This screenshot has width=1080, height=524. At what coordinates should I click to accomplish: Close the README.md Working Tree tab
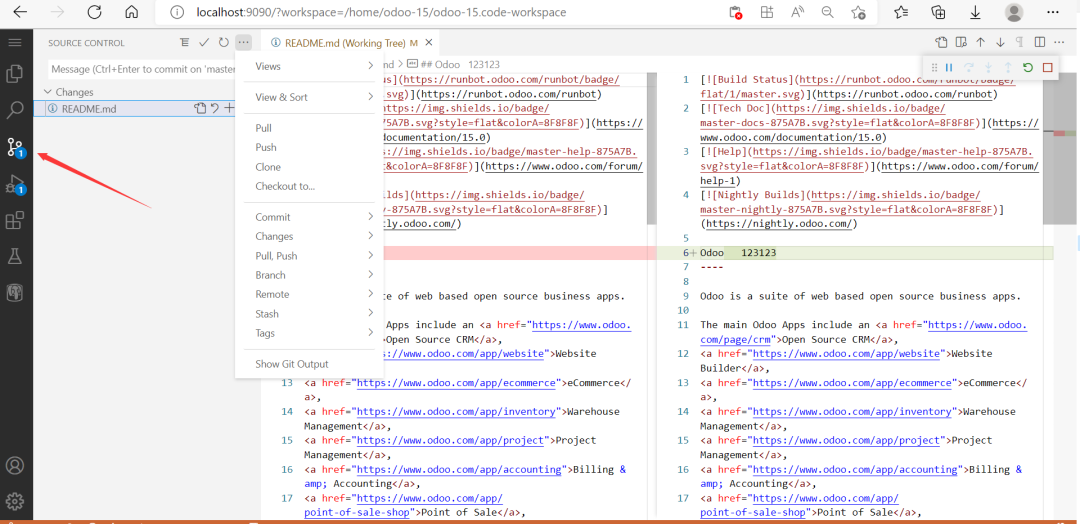tap(428, 43)
